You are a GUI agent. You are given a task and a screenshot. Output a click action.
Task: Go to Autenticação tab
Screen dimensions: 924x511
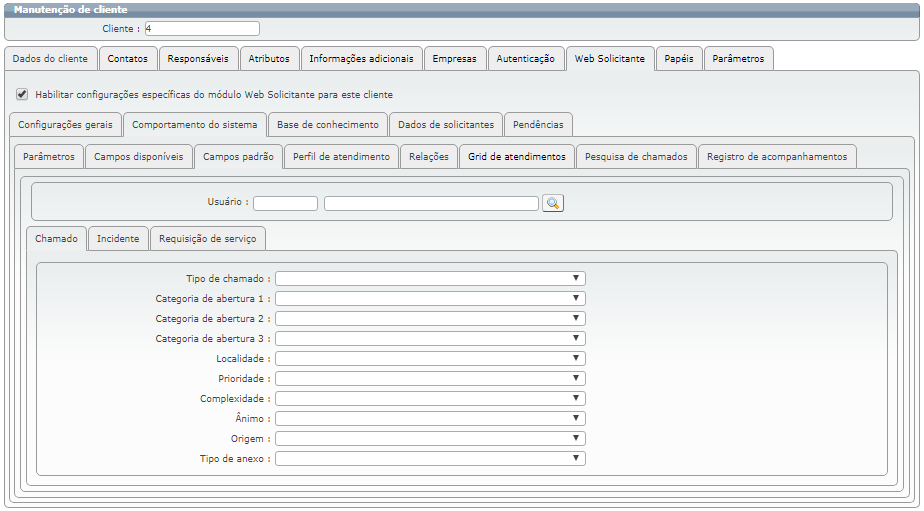526,59
